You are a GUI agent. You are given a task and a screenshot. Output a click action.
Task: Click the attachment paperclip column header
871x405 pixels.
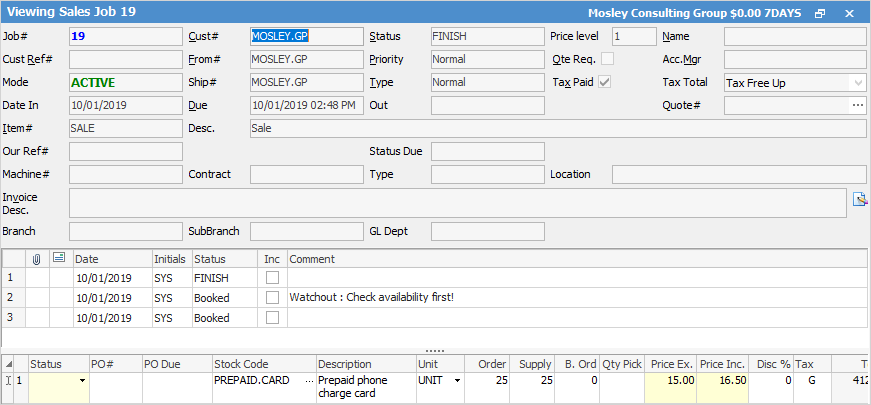pos(37,259)
